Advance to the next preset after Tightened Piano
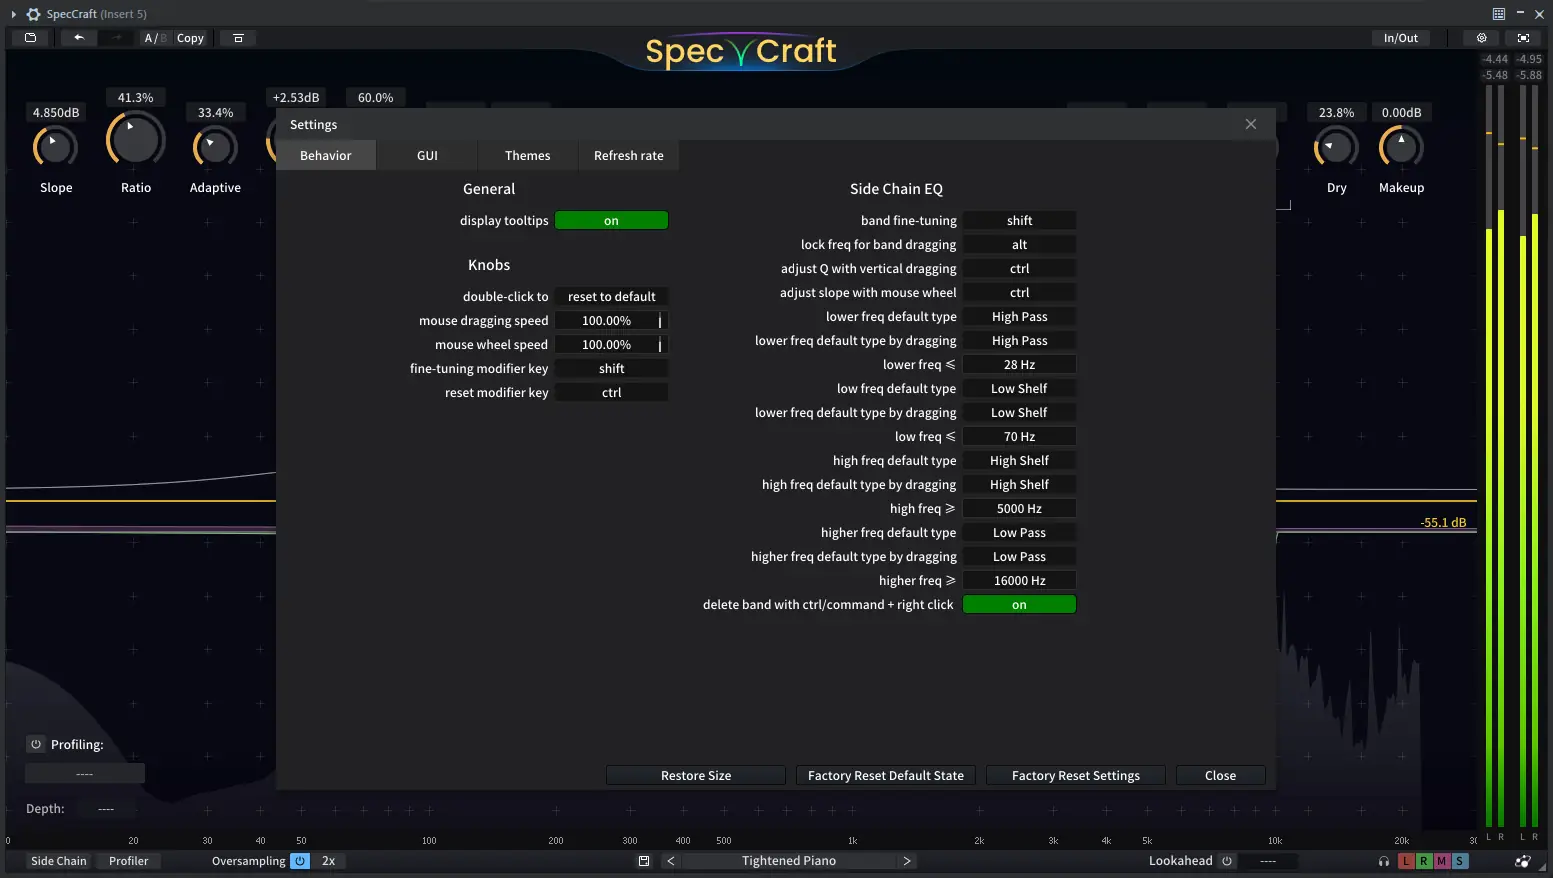Image resolution: width=1553 pixels, height=878 pixels. tap(906, 860)
